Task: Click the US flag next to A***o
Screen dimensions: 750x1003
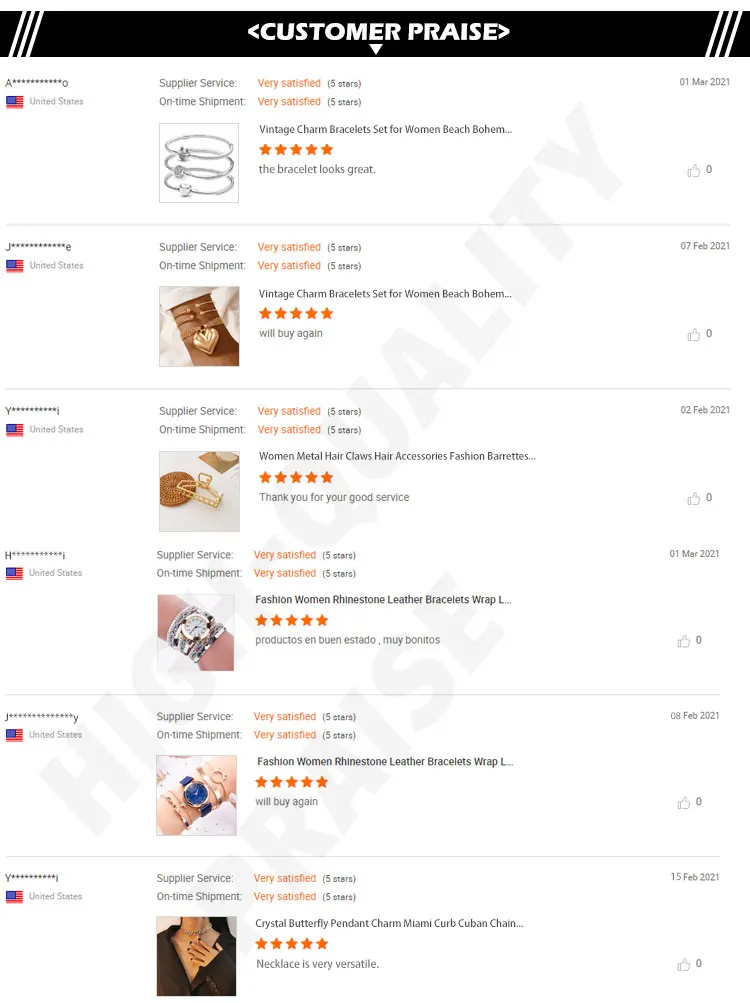Action: [x=15, y=102]
